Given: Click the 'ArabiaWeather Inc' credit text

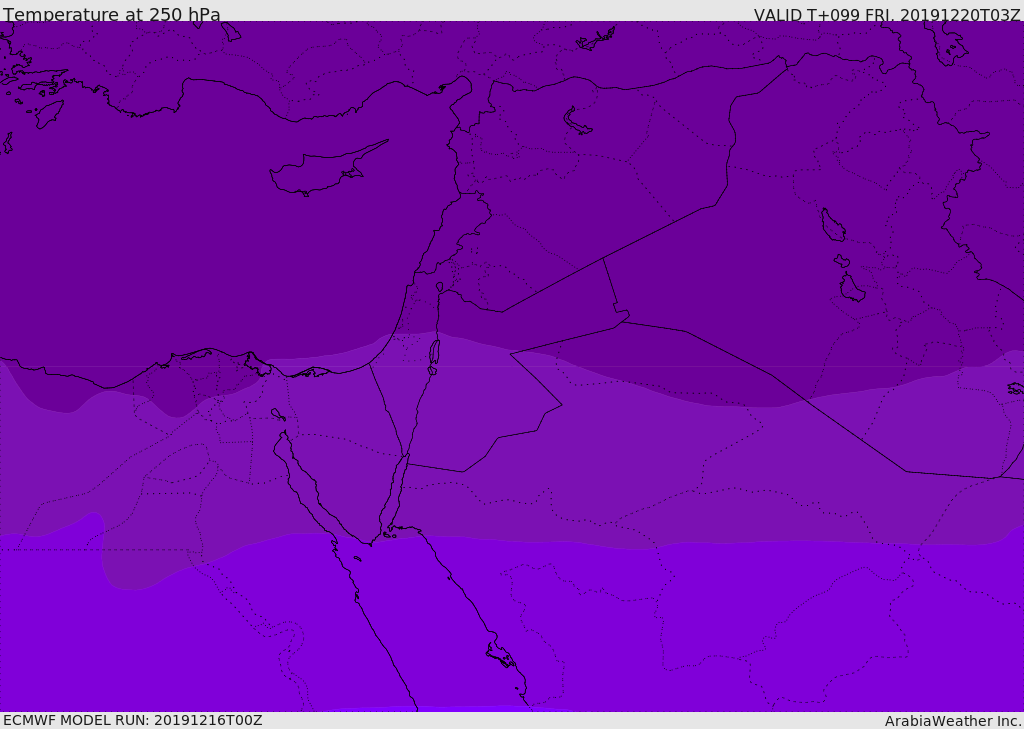Looking at the screenshot, I should (x=953, y=721).
